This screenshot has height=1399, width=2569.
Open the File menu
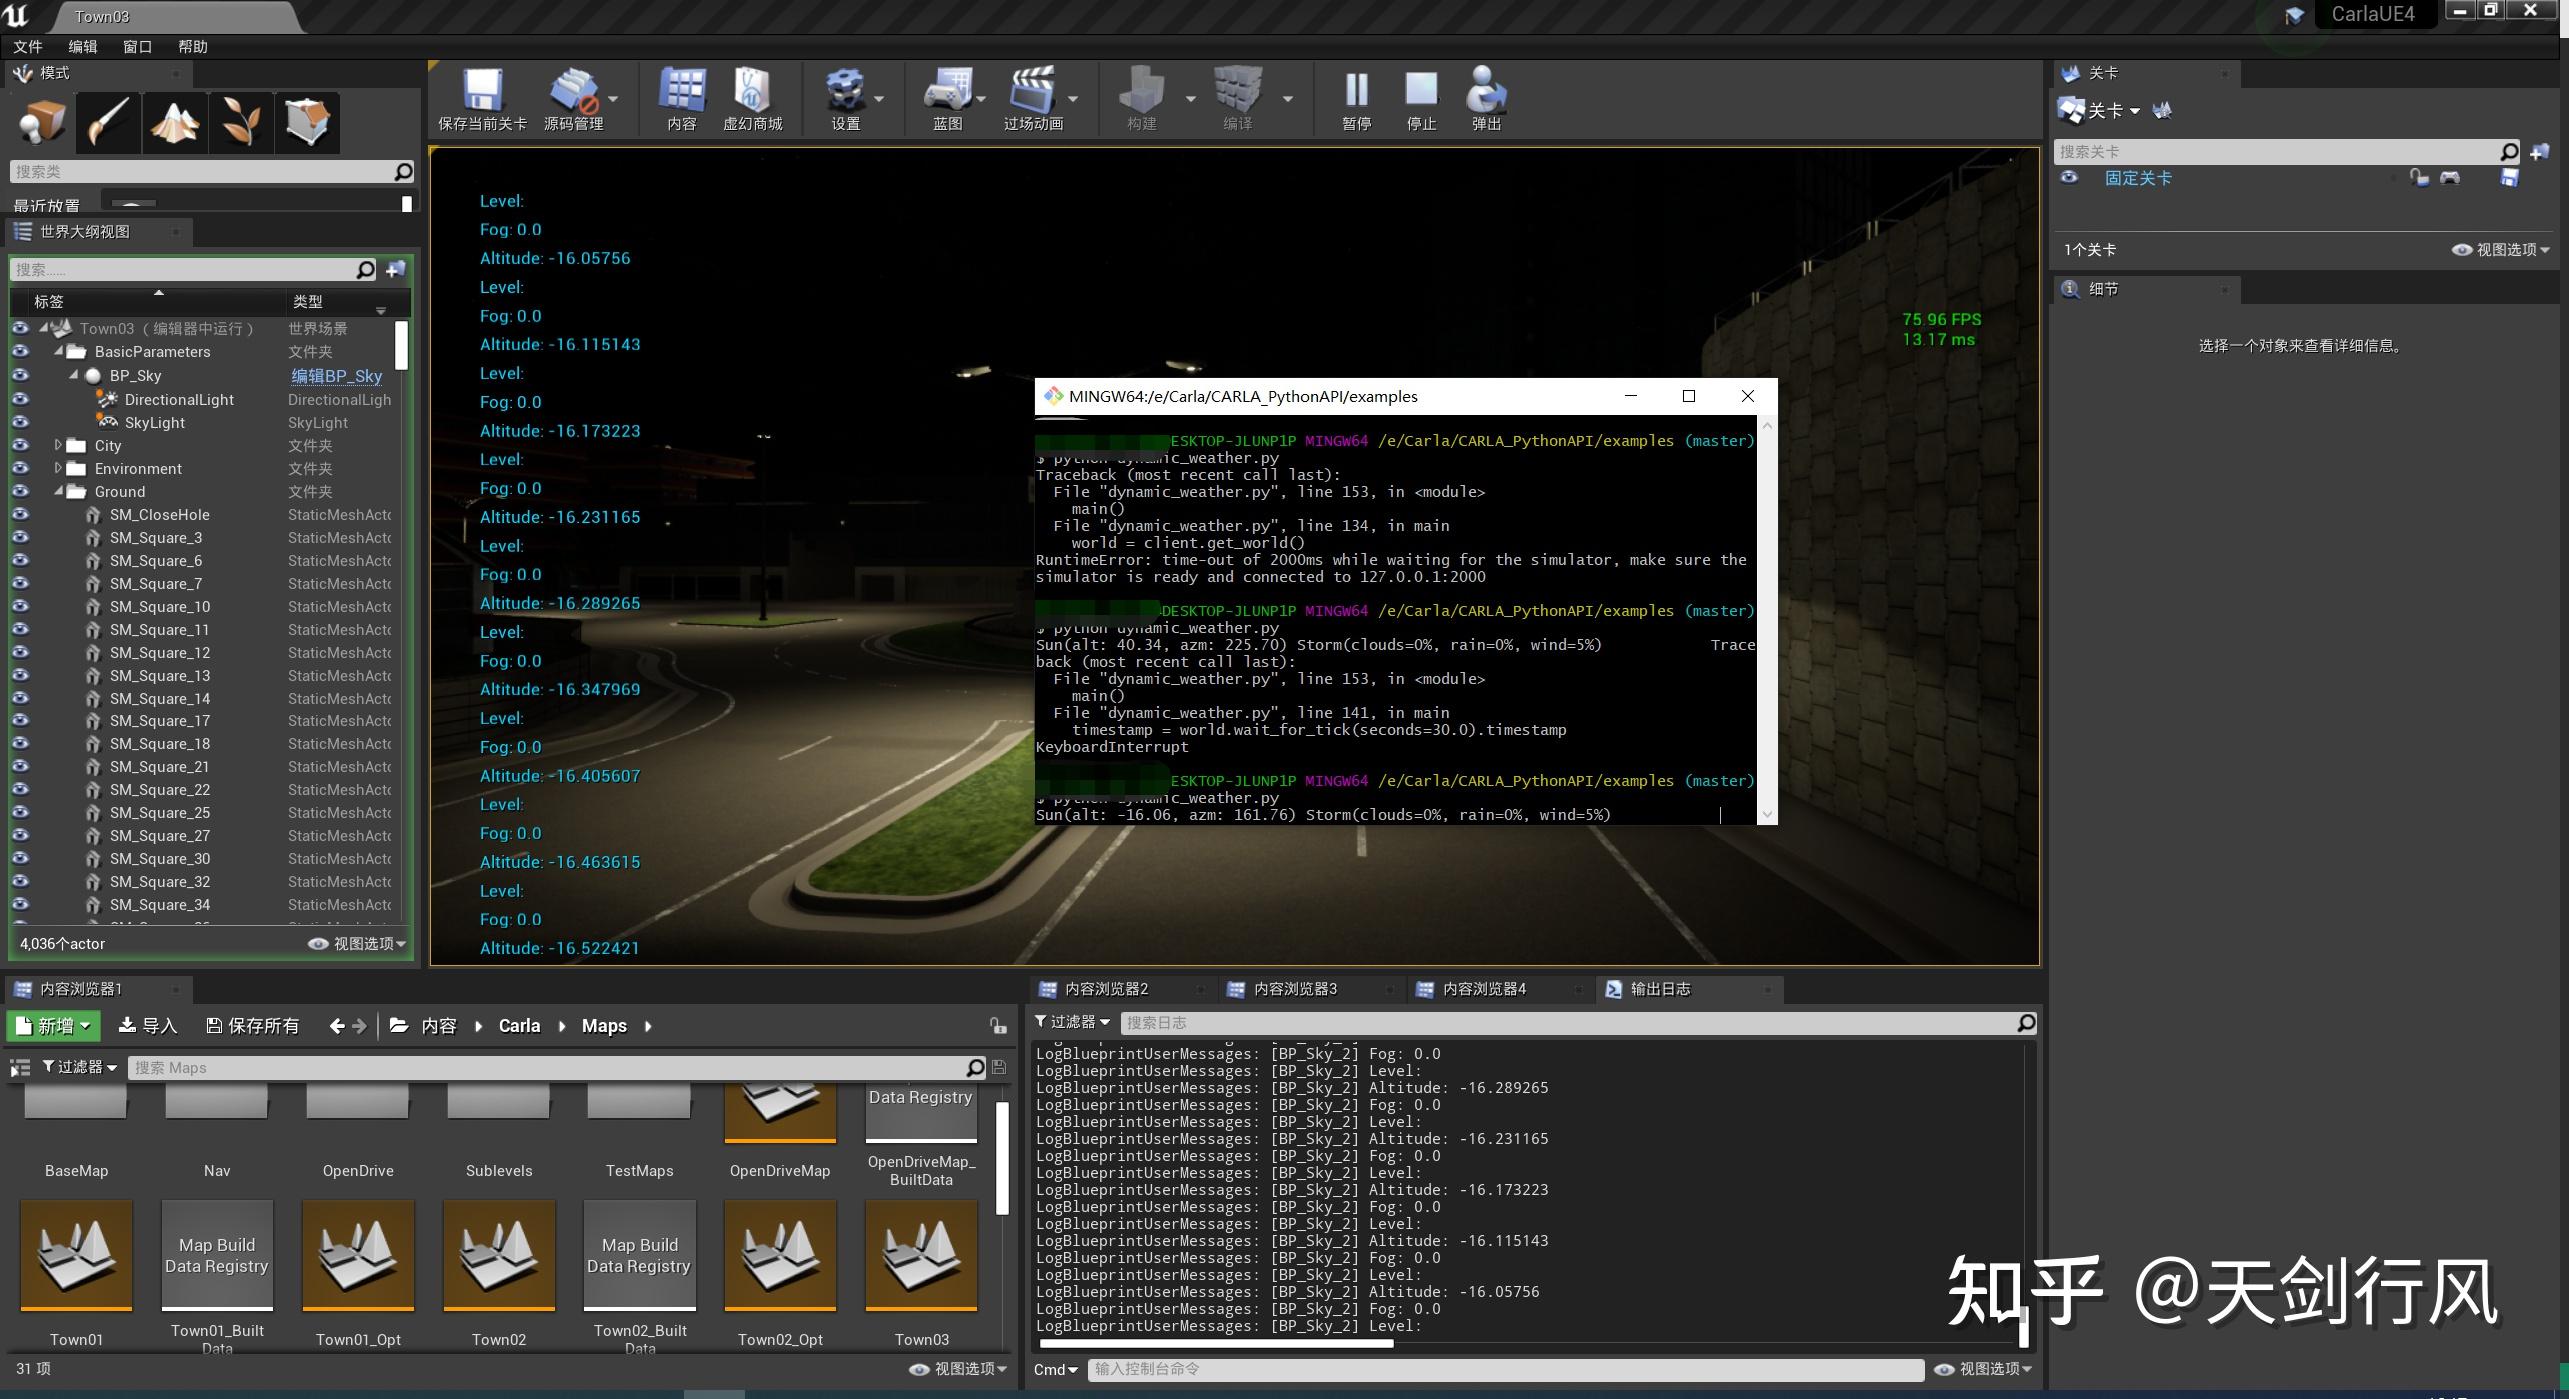point(27,47)
